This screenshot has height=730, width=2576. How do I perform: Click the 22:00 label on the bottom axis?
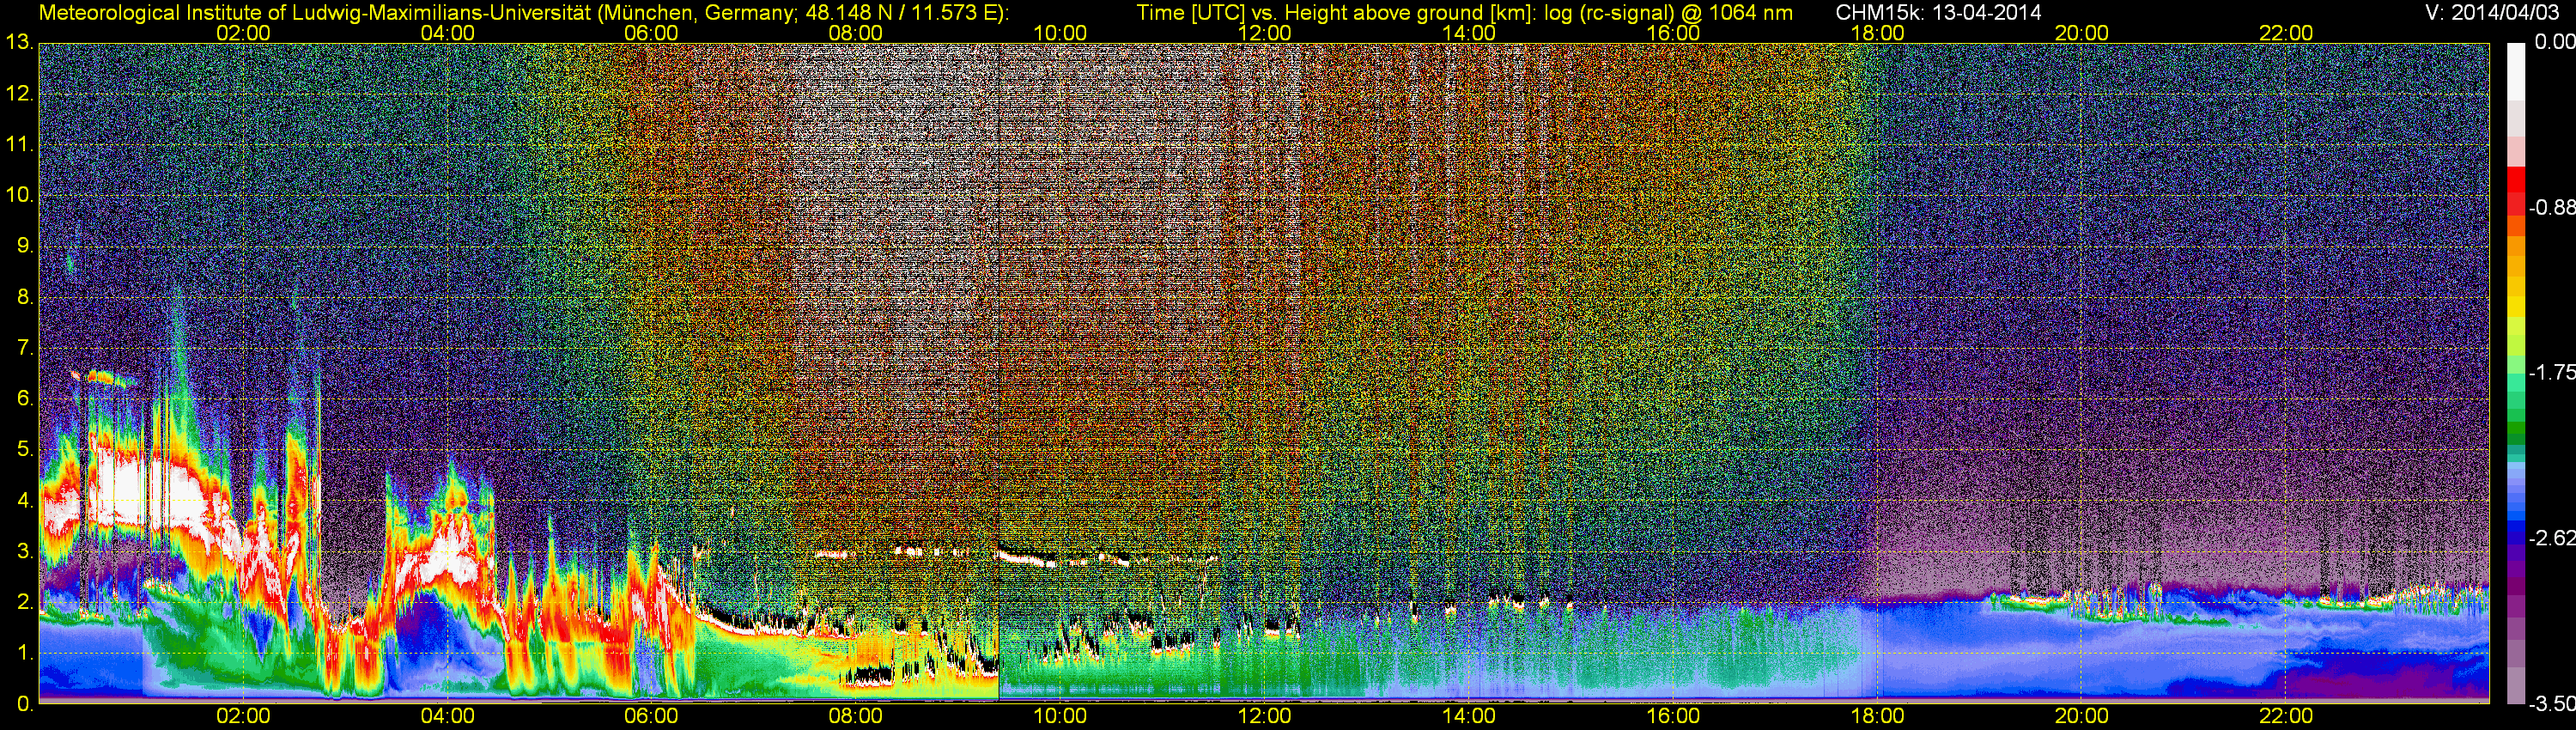tap(2286, 716)
